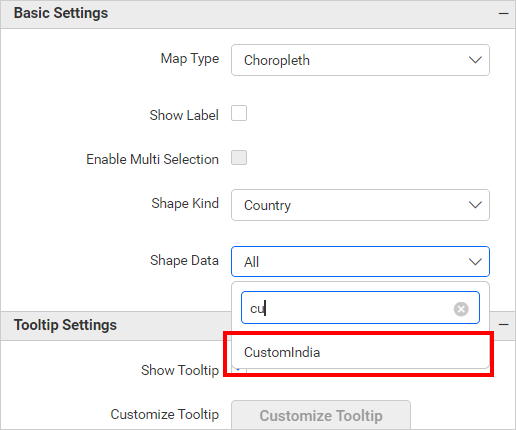
Task: Click the chevron arrow of Map Type
Action: [x=475, y=60]
